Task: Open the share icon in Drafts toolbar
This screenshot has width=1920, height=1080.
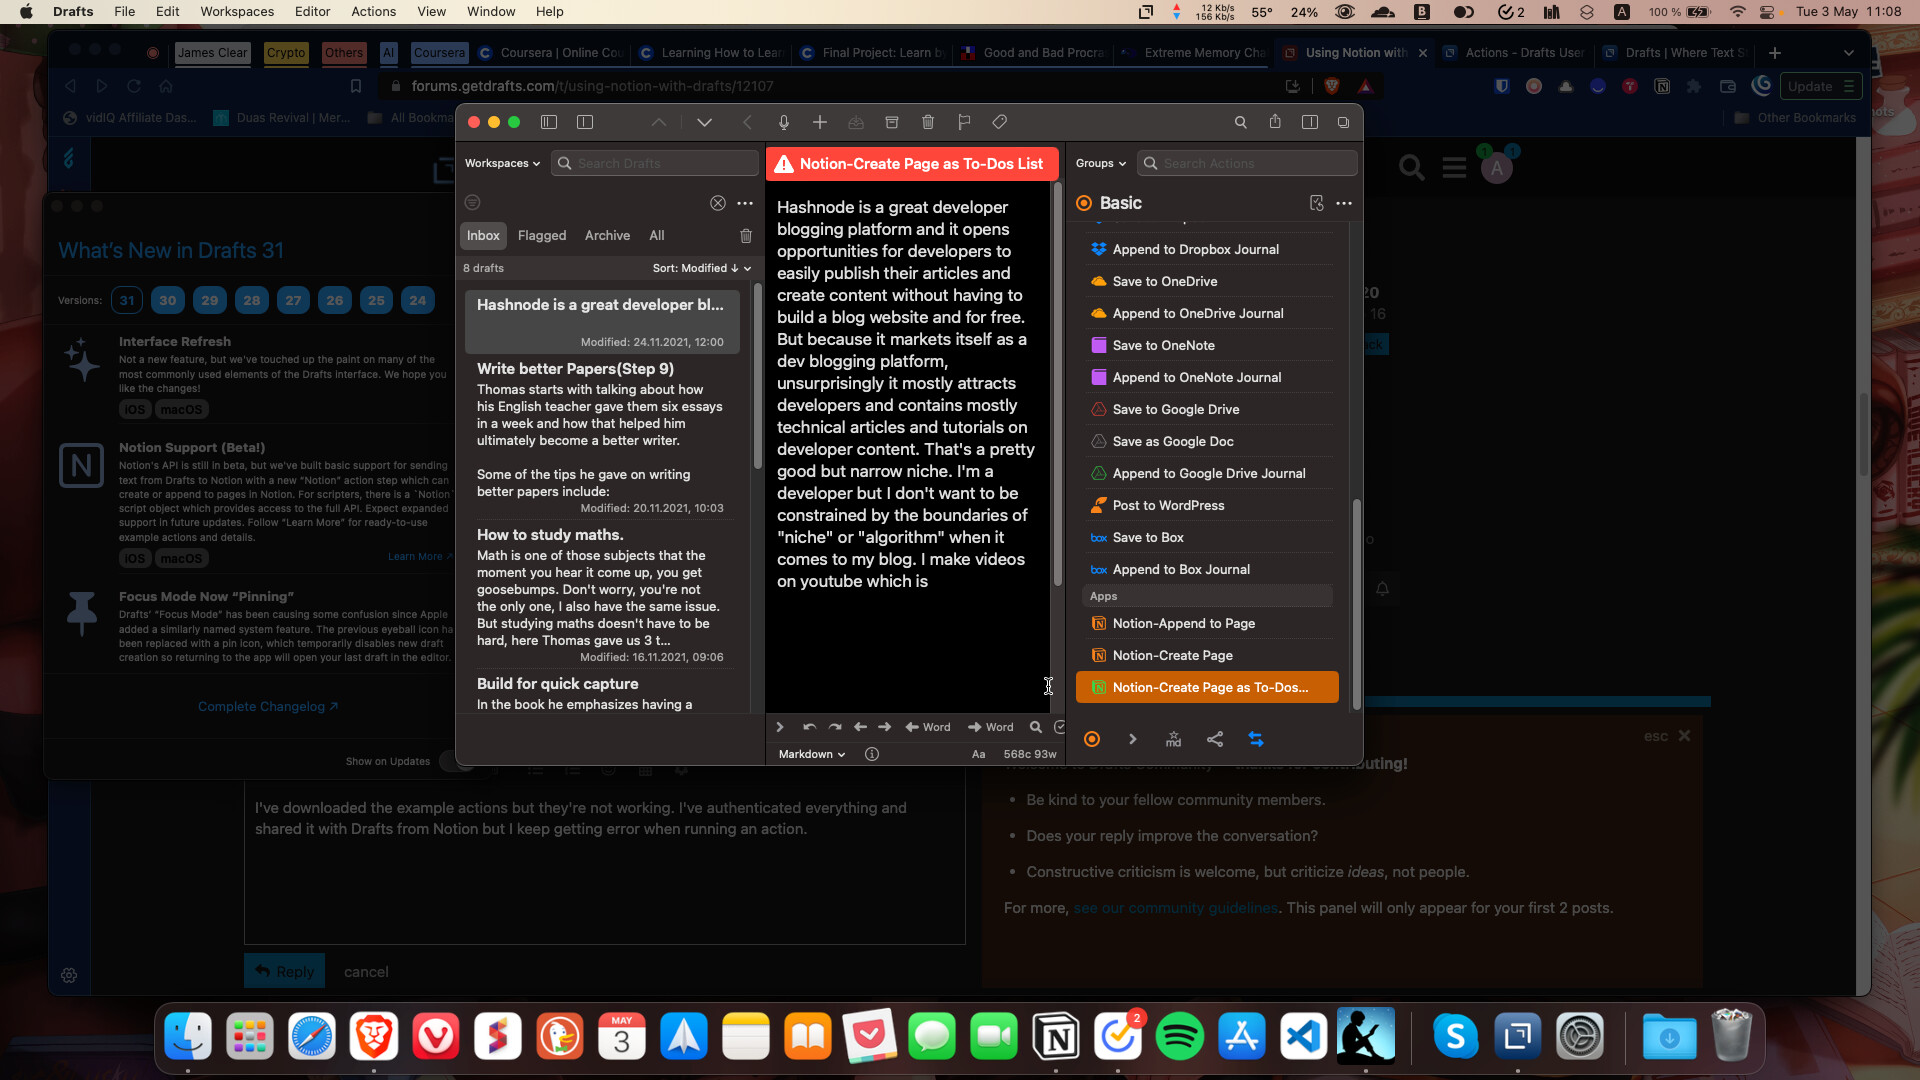Action: [x=1275, y=122]
